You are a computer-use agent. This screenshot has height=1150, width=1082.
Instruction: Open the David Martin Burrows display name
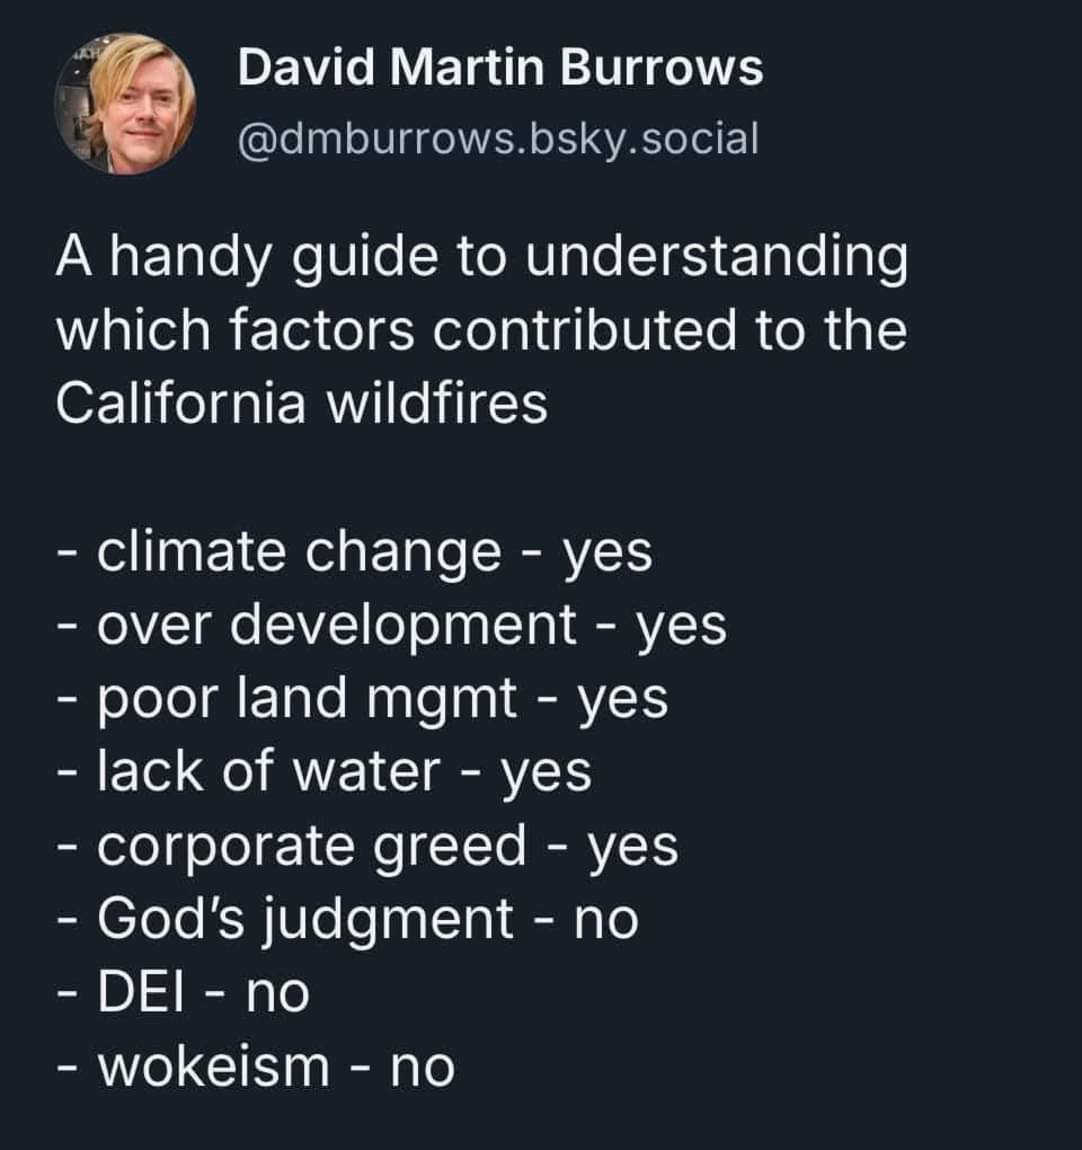tap(500, 68)
